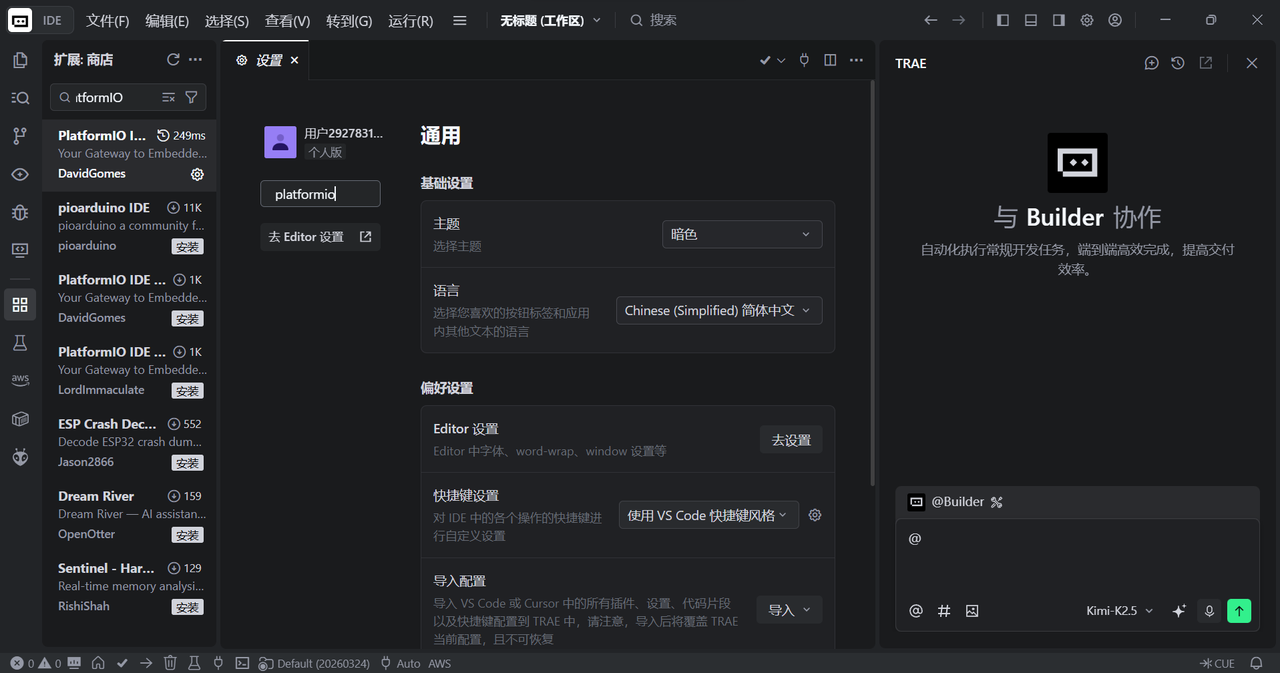
Task: Expand checkmark dropdown arrow in editor toolbar
Action: point(781,60)
